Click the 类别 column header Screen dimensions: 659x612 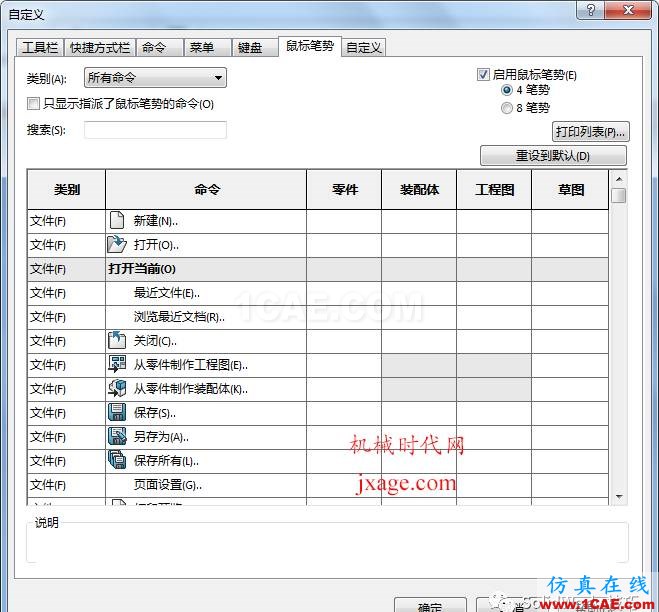[x=66, y=190]
